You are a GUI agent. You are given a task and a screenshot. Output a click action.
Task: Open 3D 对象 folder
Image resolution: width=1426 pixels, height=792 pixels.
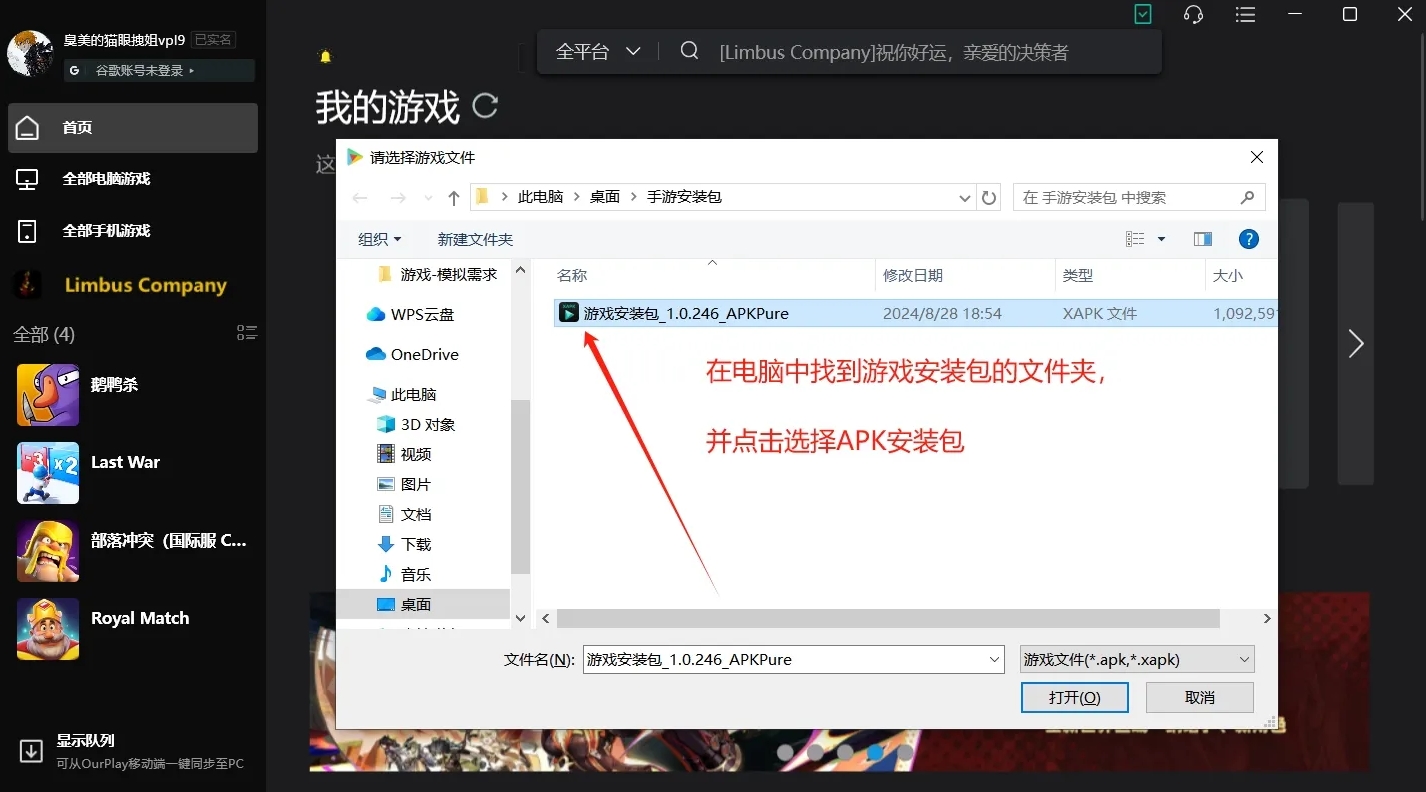416,424
